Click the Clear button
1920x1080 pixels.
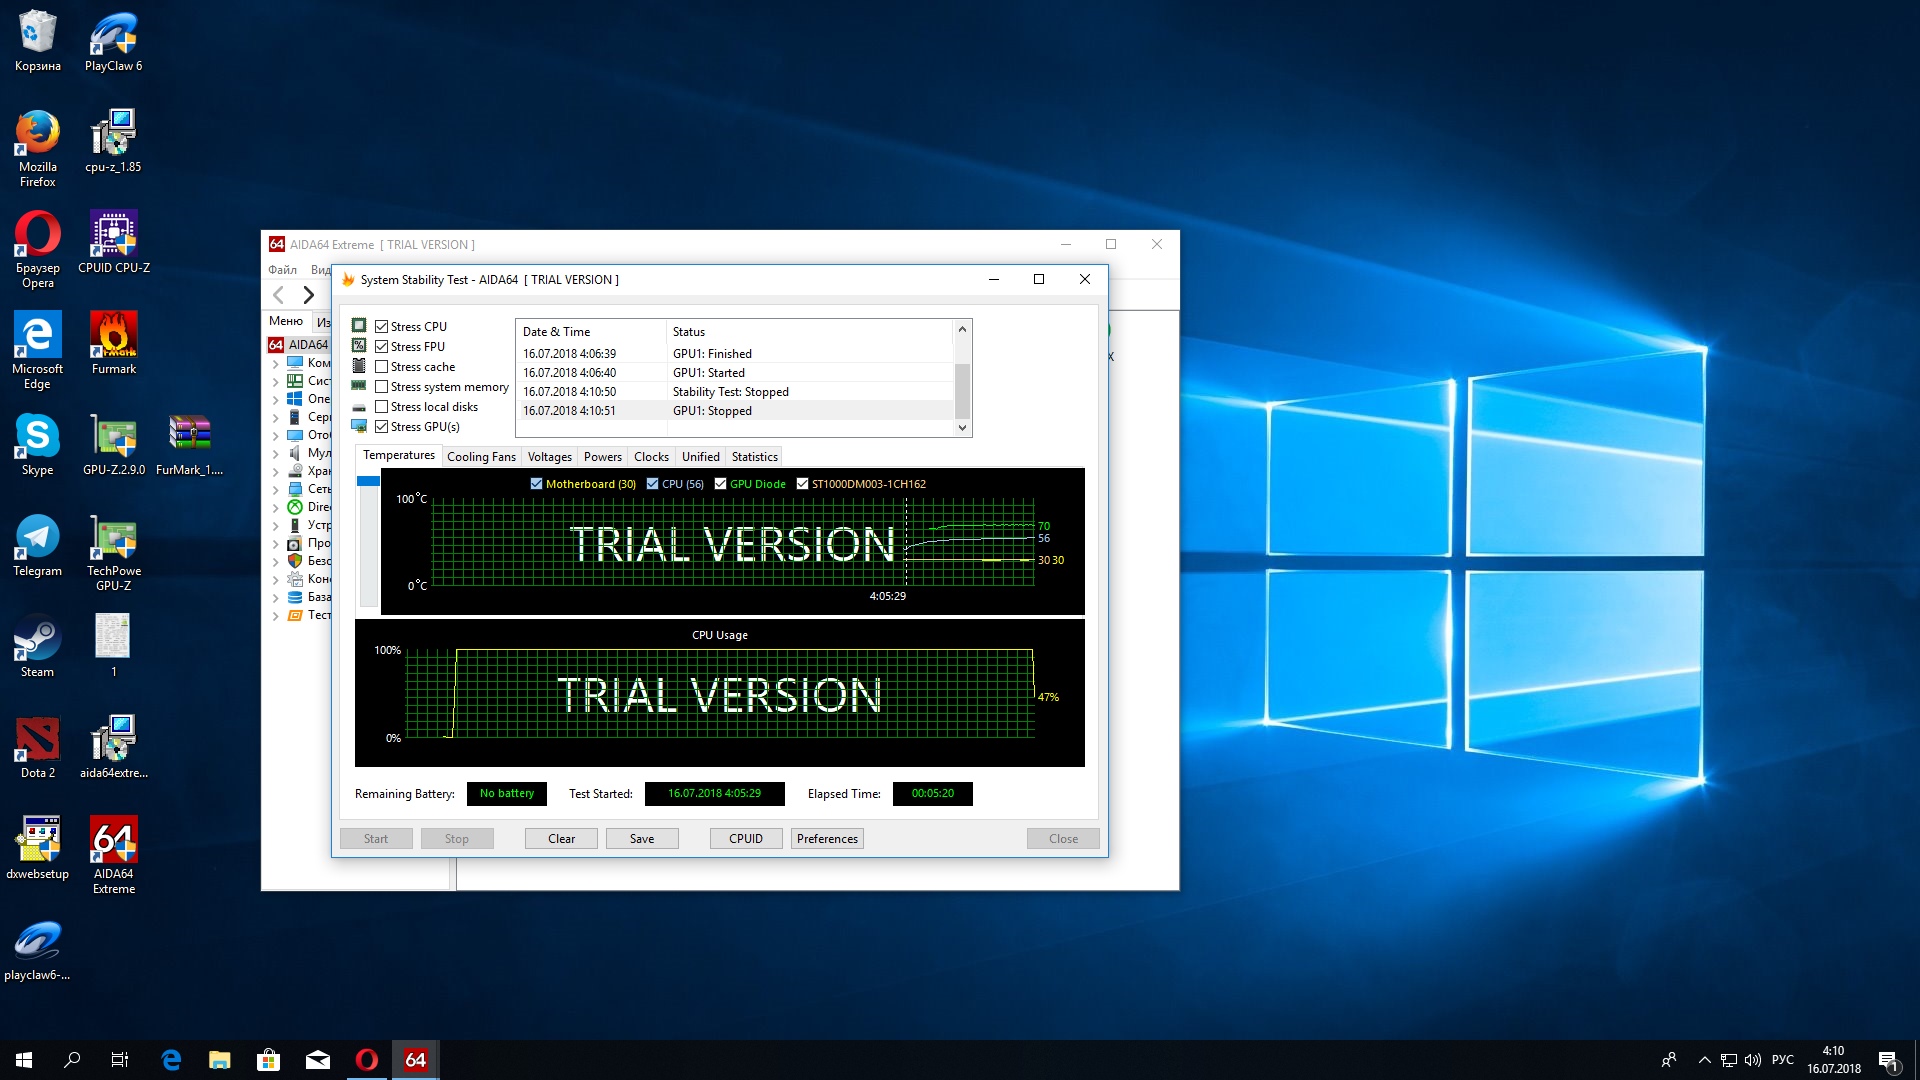[x=561, y=839]
